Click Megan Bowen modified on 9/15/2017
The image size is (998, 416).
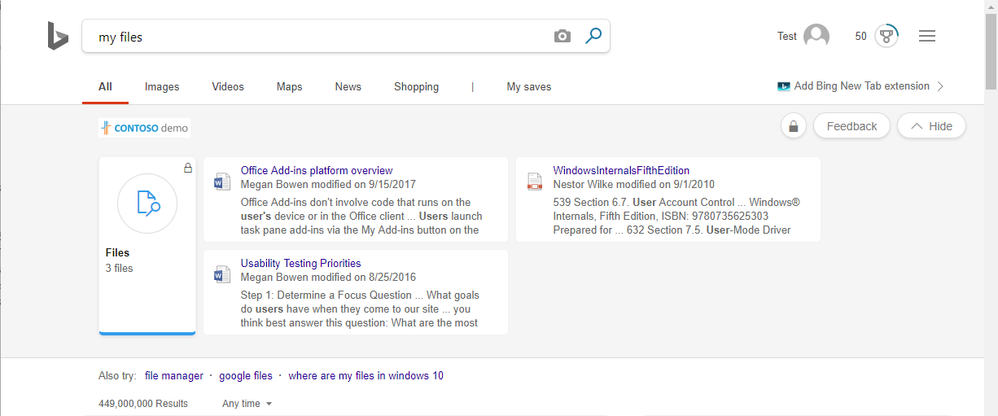(x=328, y=184)
